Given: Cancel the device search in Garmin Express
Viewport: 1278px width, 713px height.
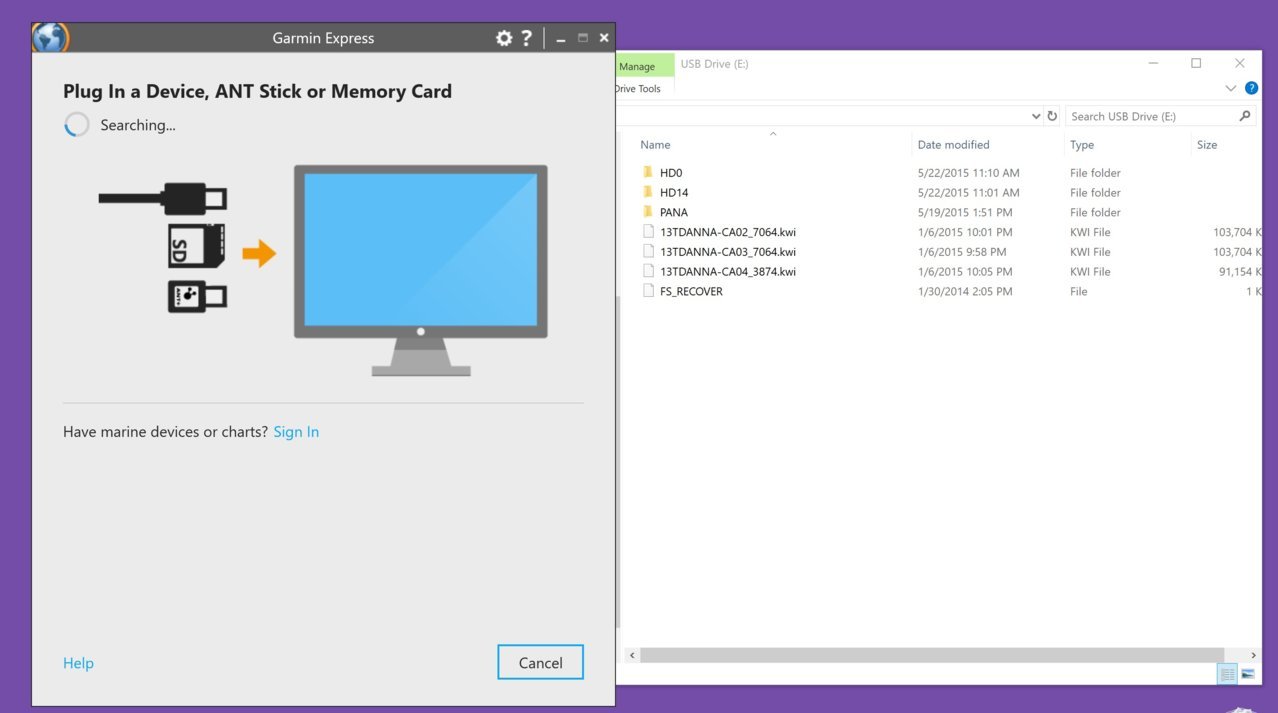Looking at the screenshot, I should click(x=540, y=663).
